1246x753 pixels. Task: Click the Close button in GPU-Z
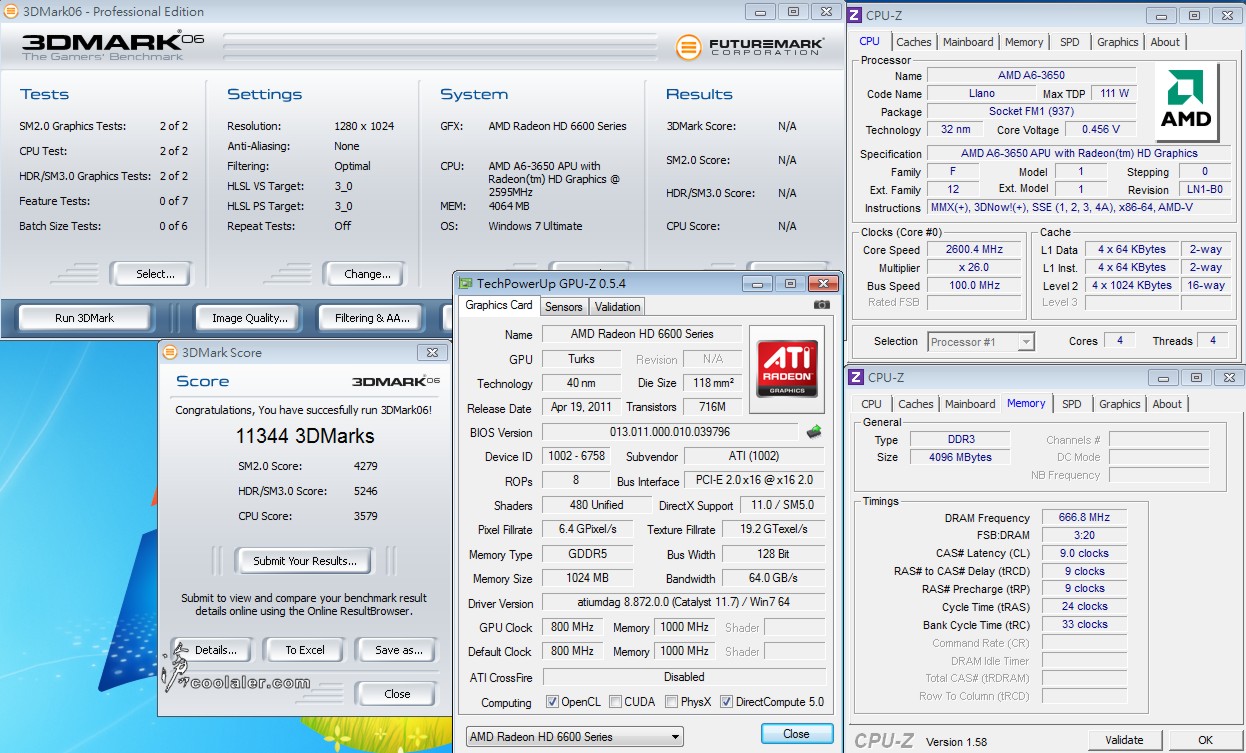[796, 734]
